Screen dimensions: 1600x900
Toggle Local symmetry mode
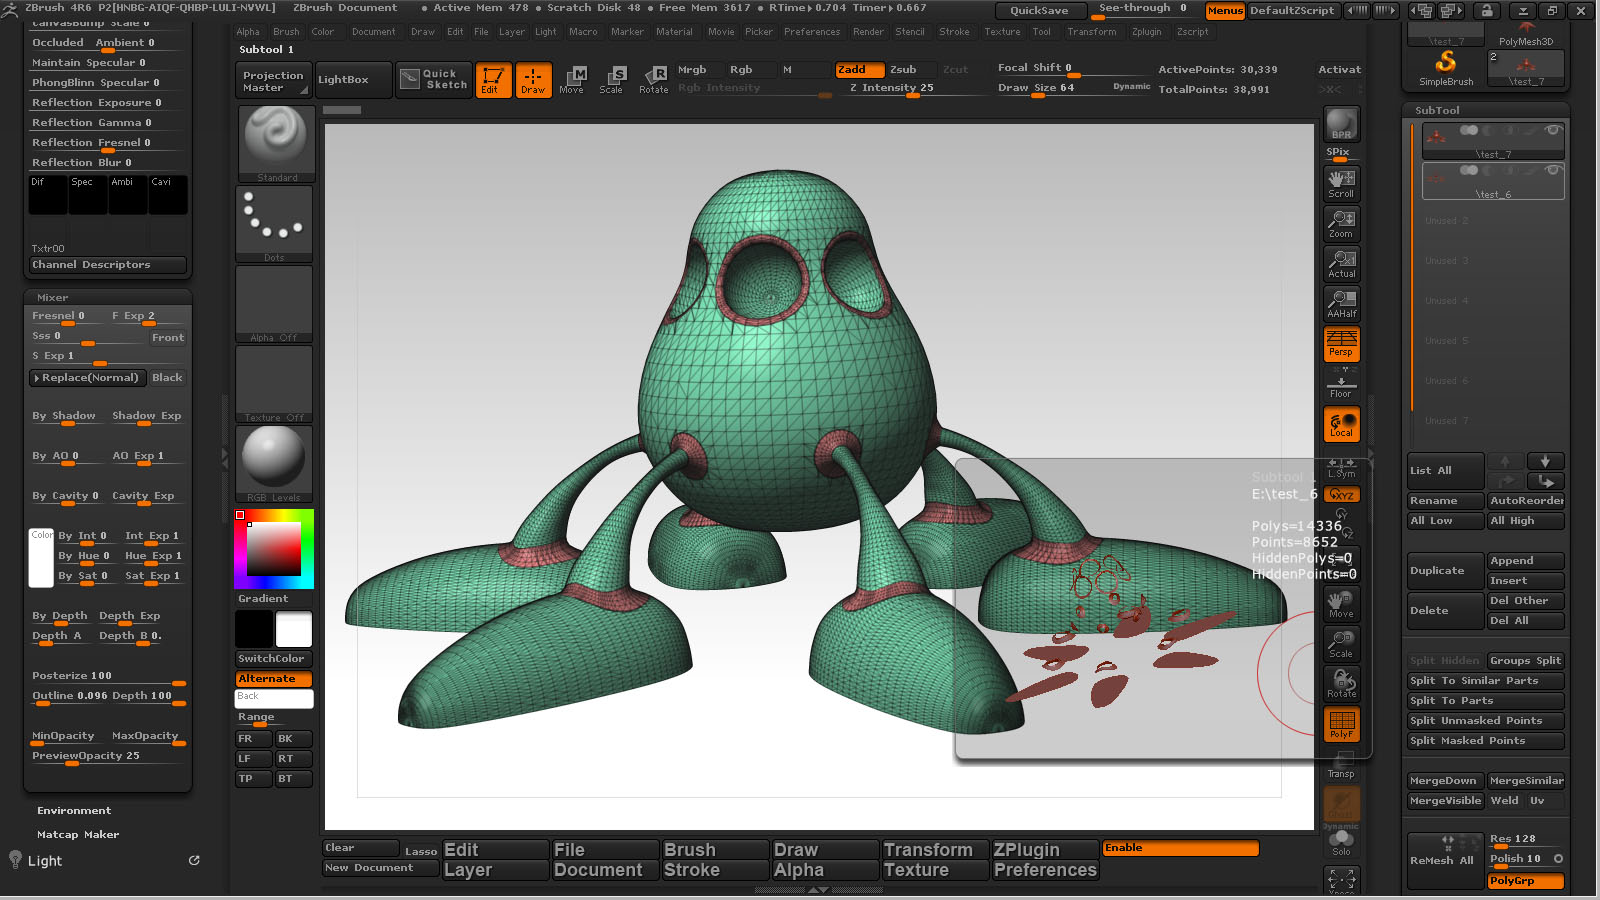(1341, 423)
